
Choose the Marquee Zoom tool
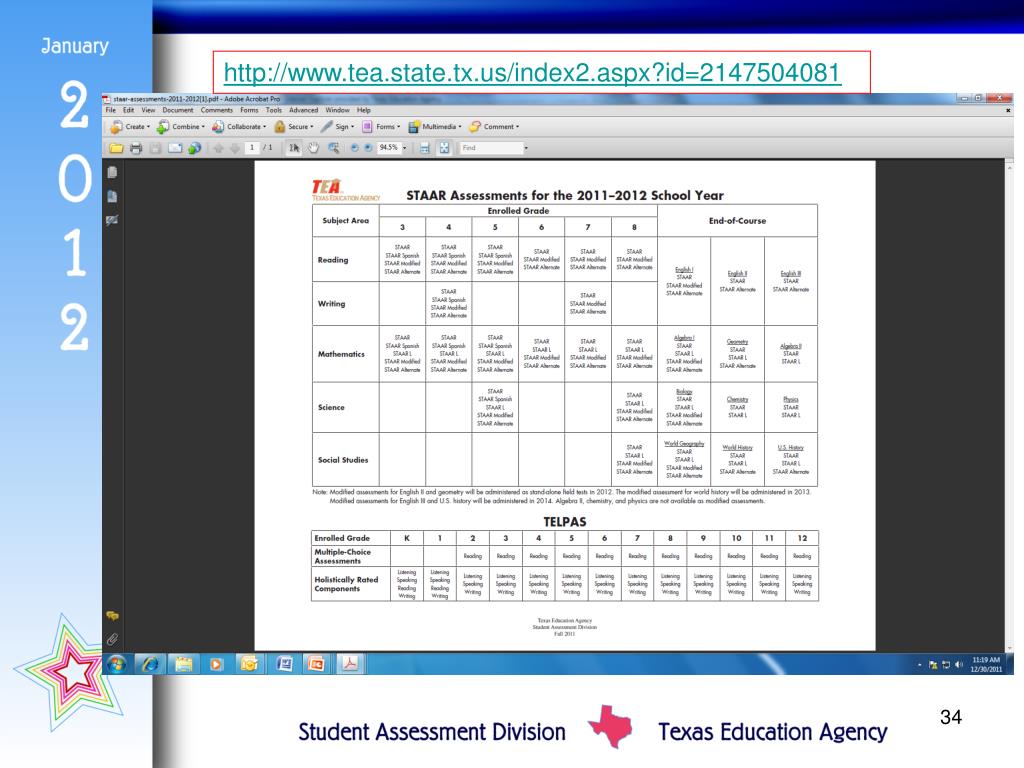click(334, 148)
